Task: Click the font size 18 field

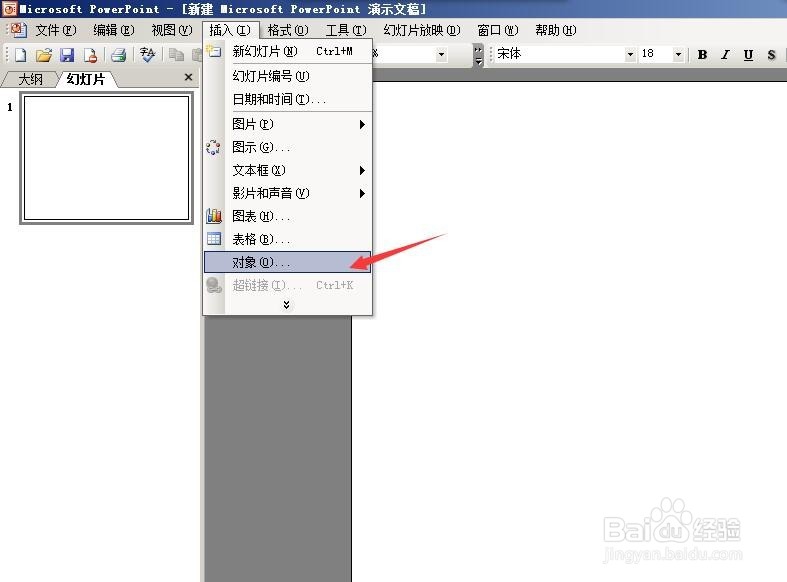Action: point(655,54)
